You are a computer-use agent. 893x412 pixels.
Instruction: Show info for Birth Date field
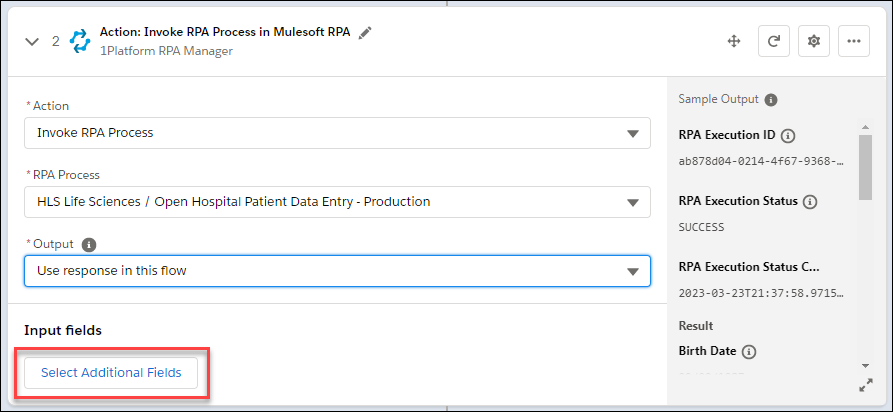[x=749, y=352]
